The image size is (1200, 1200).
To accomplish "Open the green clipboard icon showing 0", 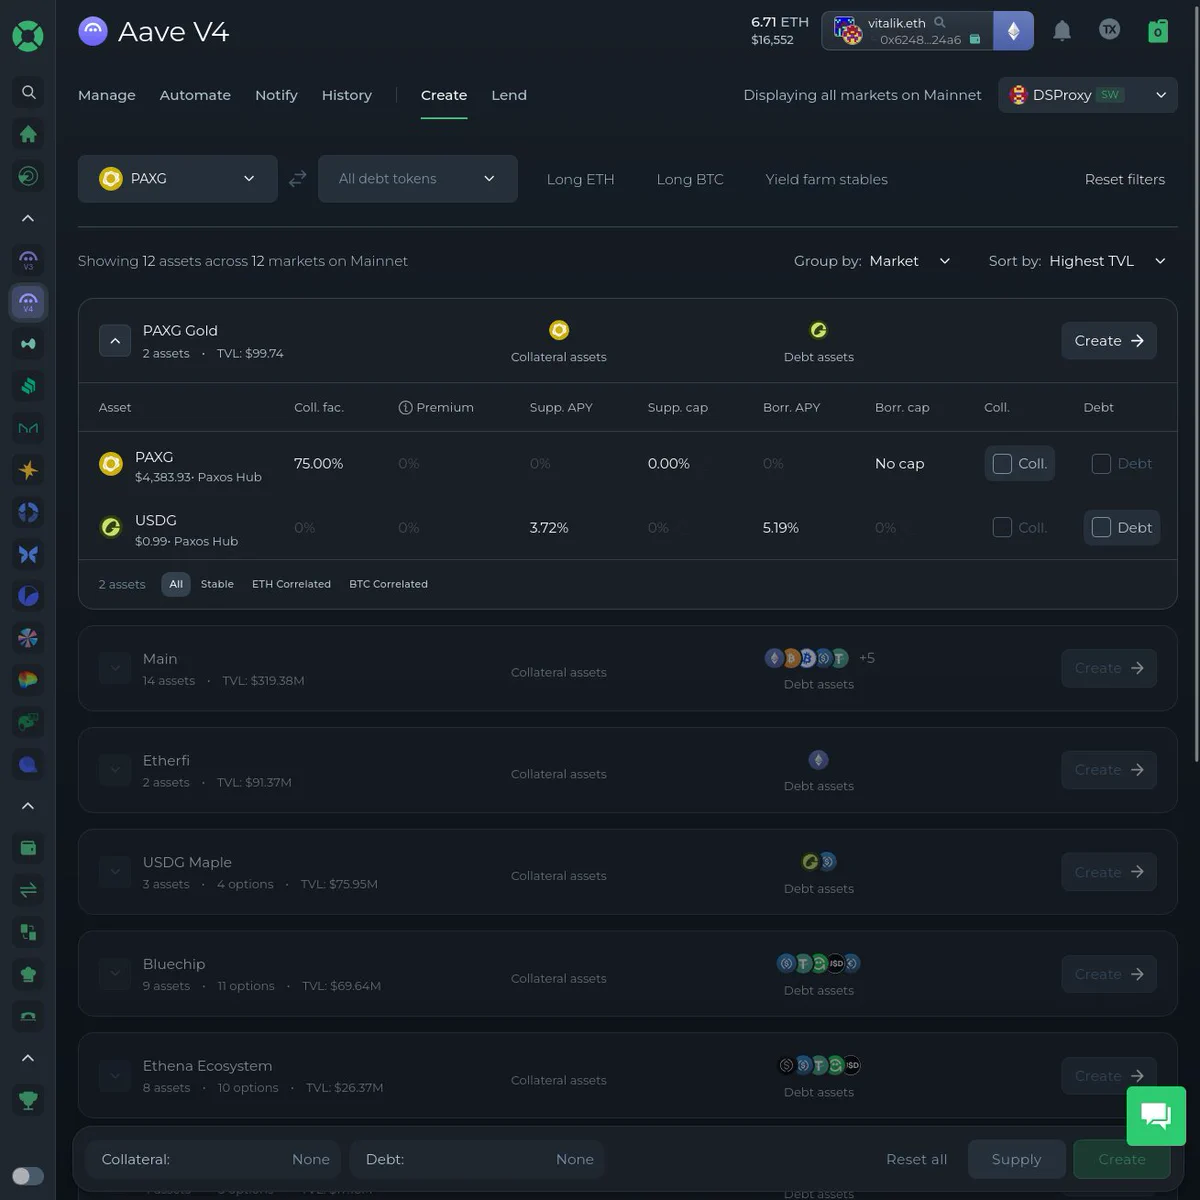I will coord(1157,31).
